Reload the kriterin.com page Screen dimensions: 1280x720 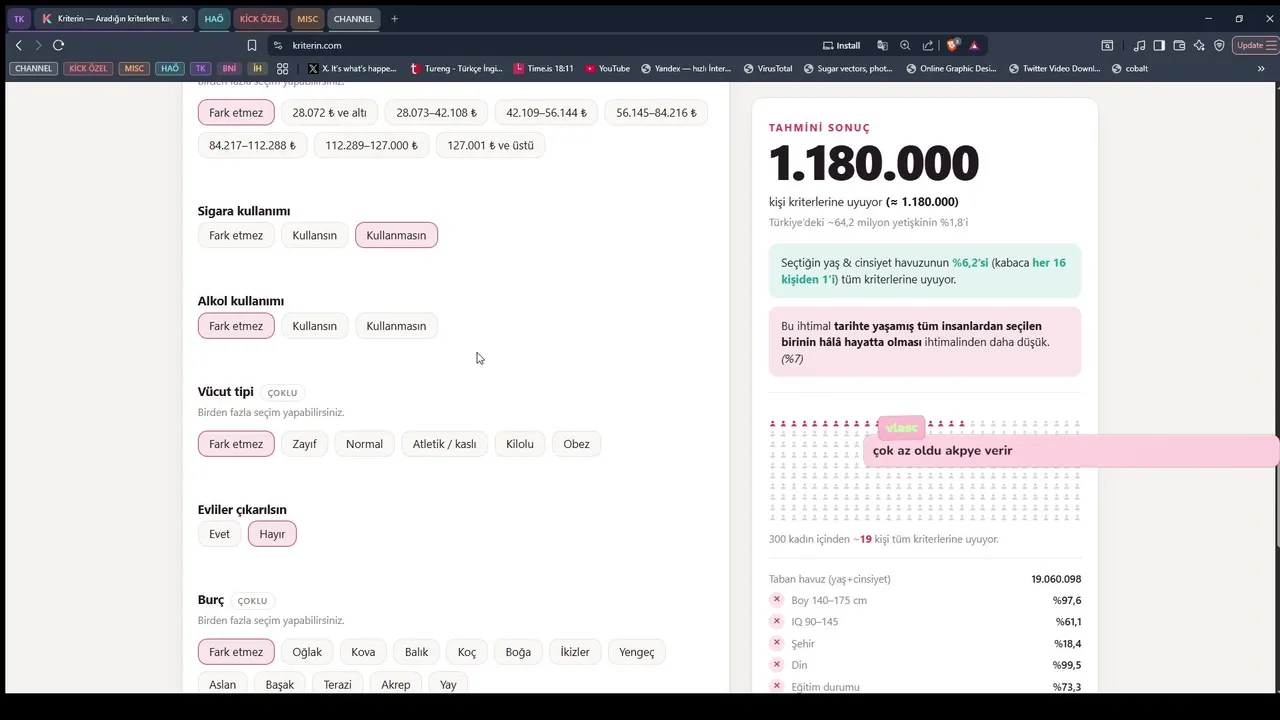click(x=58, y=45)
